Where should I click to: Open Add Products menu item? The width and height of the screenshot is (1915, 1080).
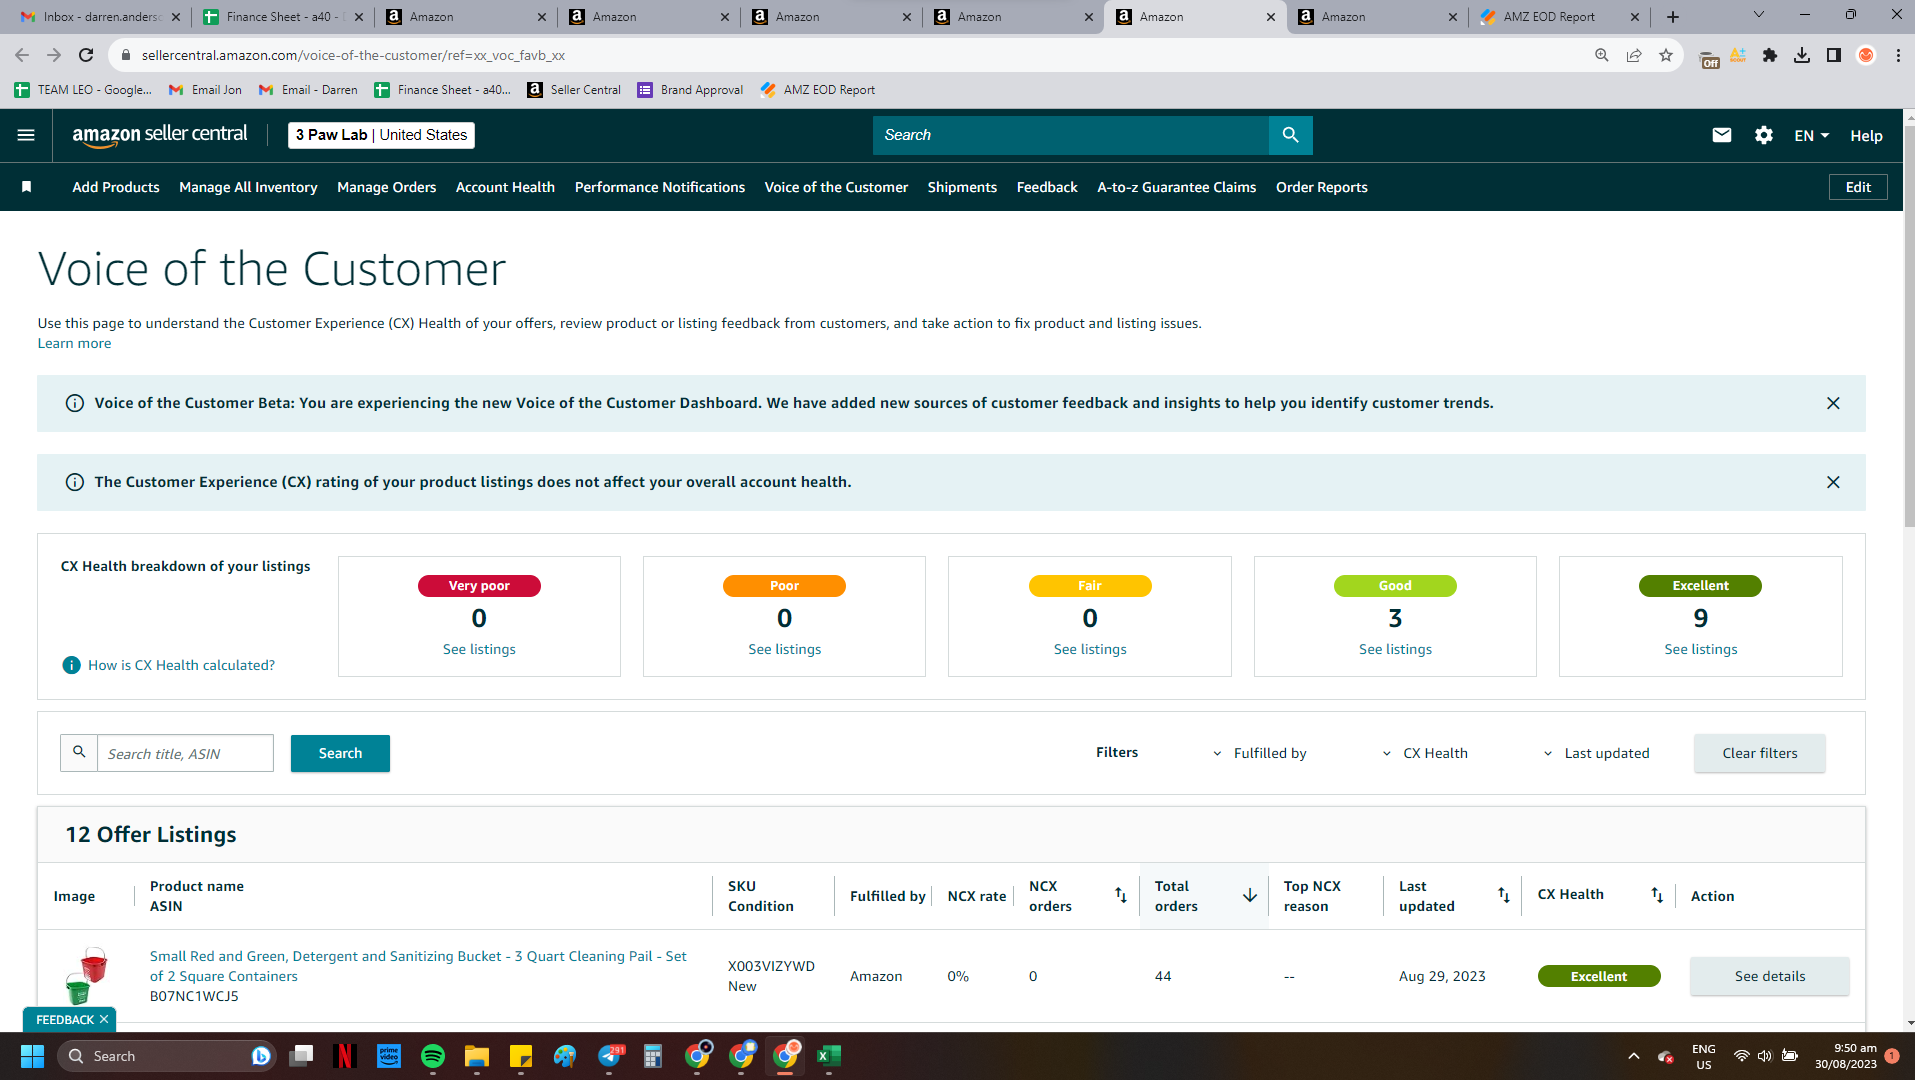pos(116,187)
